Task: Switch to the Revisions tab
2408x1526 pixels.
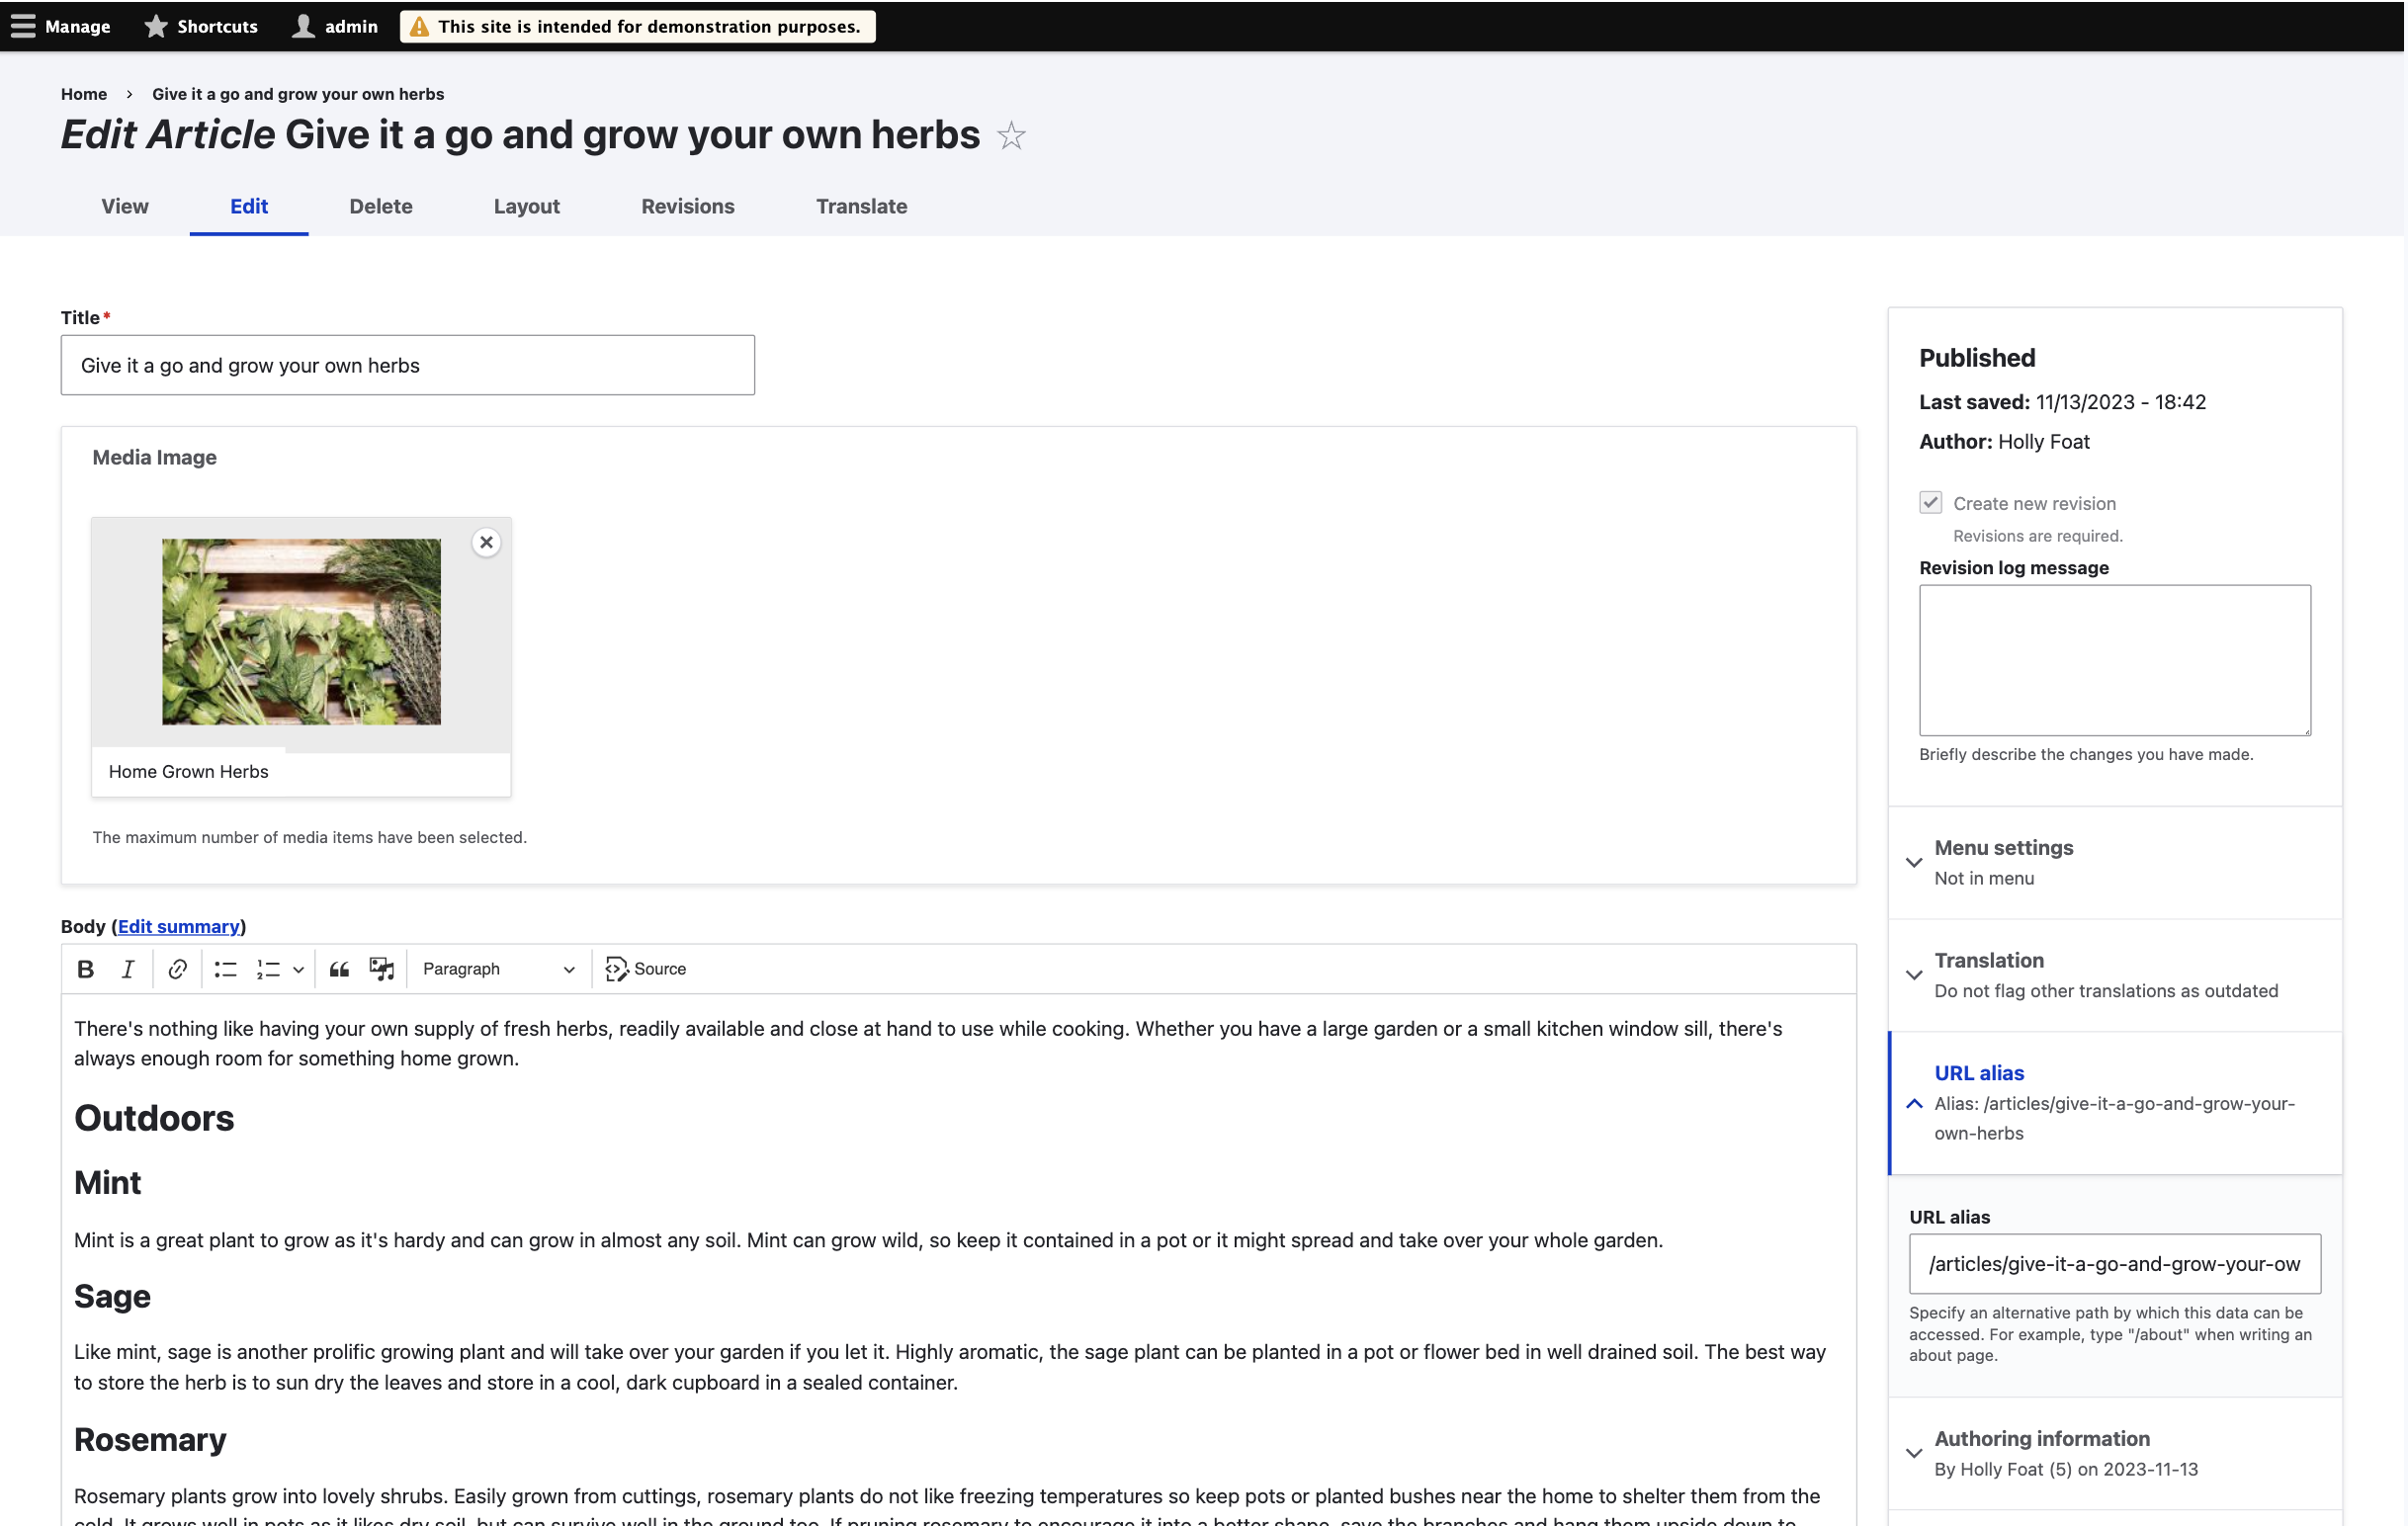Action: click(x=687, y=206)
